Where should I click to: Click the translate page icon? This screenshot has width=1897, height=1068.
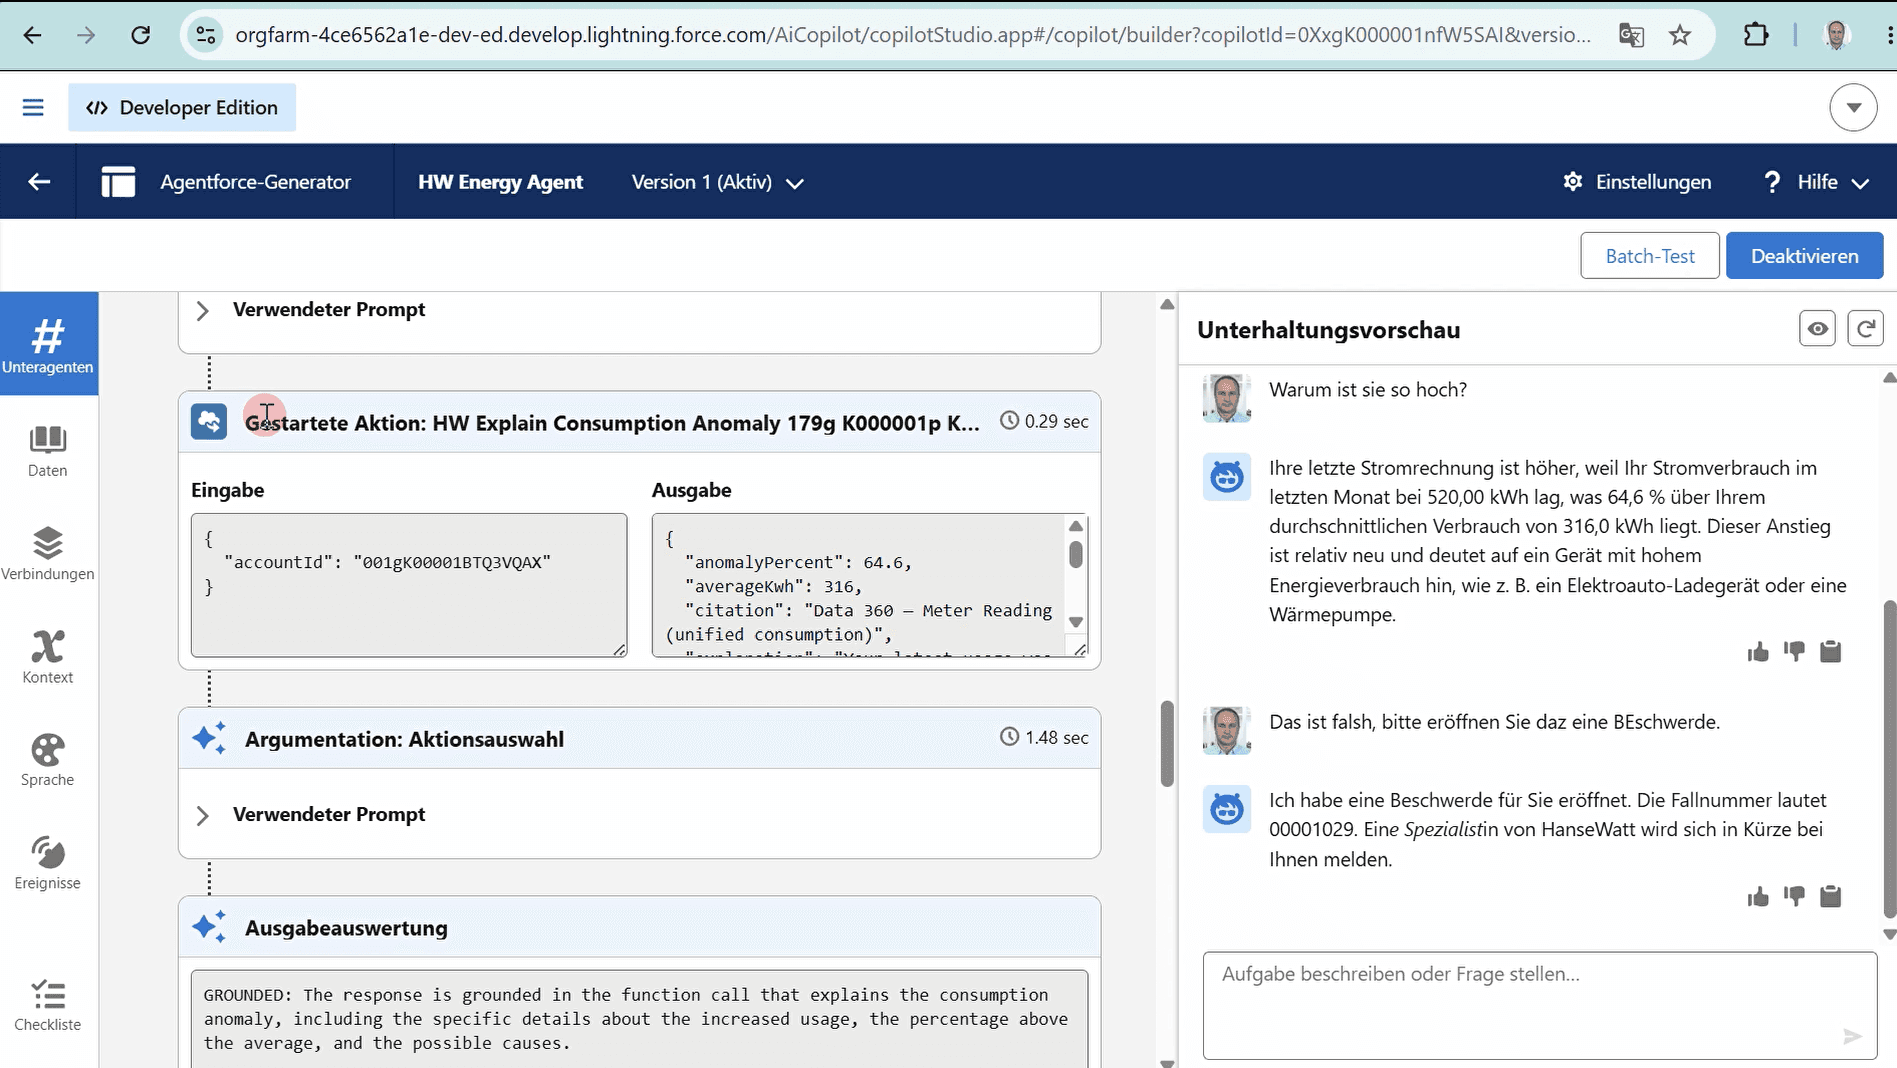(1631, 35)
